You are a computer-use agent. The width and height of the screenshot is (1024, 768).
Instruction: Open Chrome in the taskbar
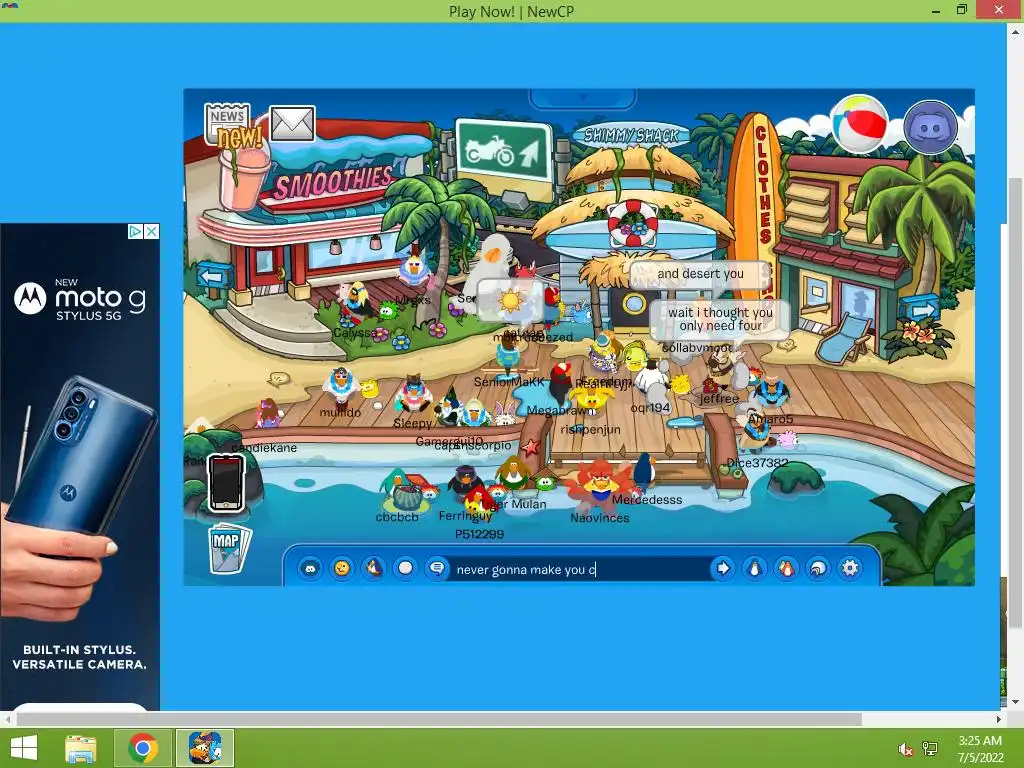point(143,748)
